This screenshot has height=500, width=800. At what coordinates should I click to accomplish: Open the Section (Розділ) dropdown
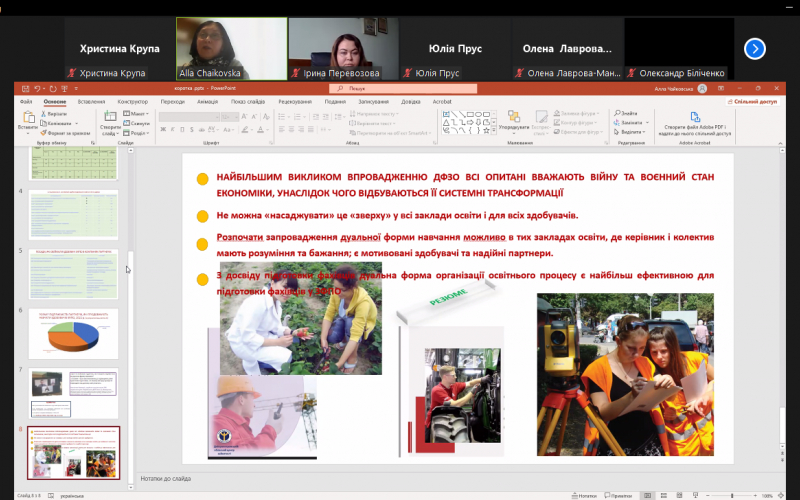click(136, 133)
